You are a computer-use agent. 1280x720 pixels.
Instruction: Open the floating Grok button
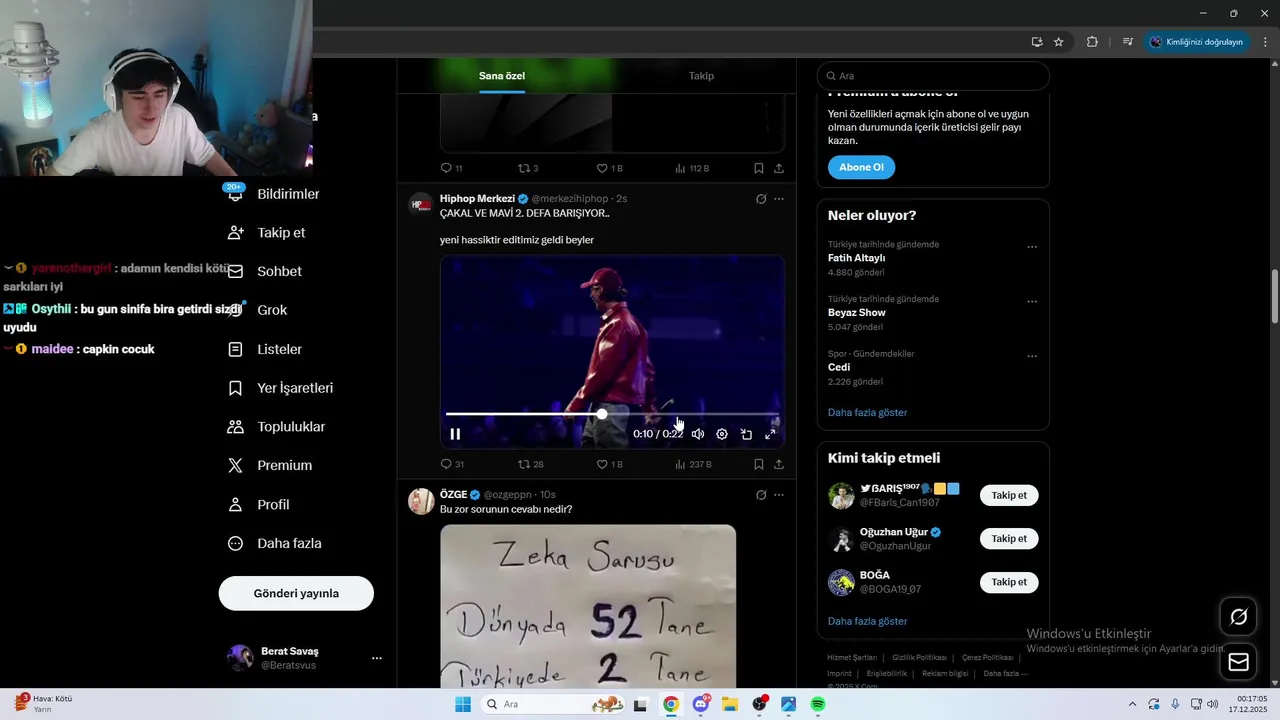(x=1238, y=617)
